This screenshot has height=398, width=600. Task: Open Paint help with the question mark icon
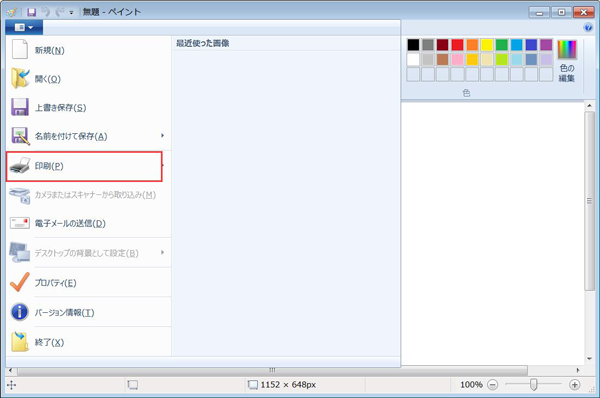tap(588, 27)
